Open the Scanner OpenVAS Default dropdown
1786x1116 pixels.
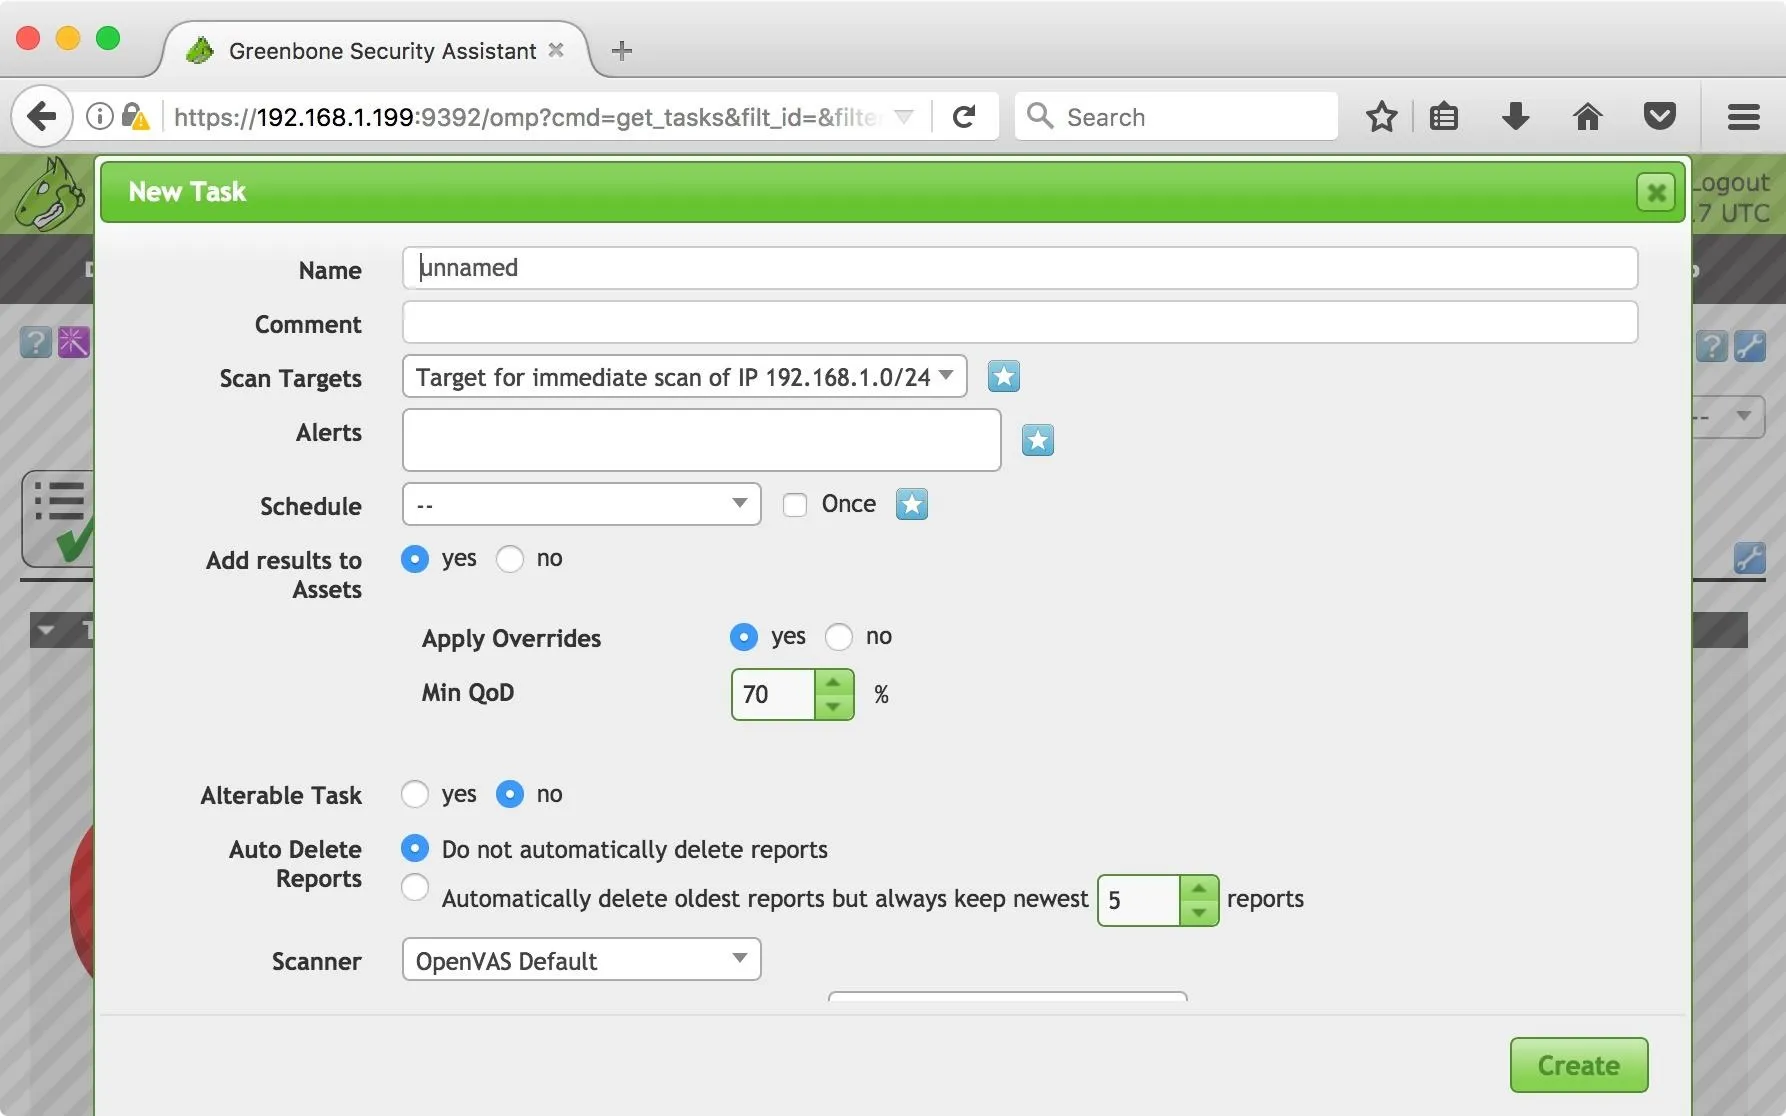click(581, 960)
